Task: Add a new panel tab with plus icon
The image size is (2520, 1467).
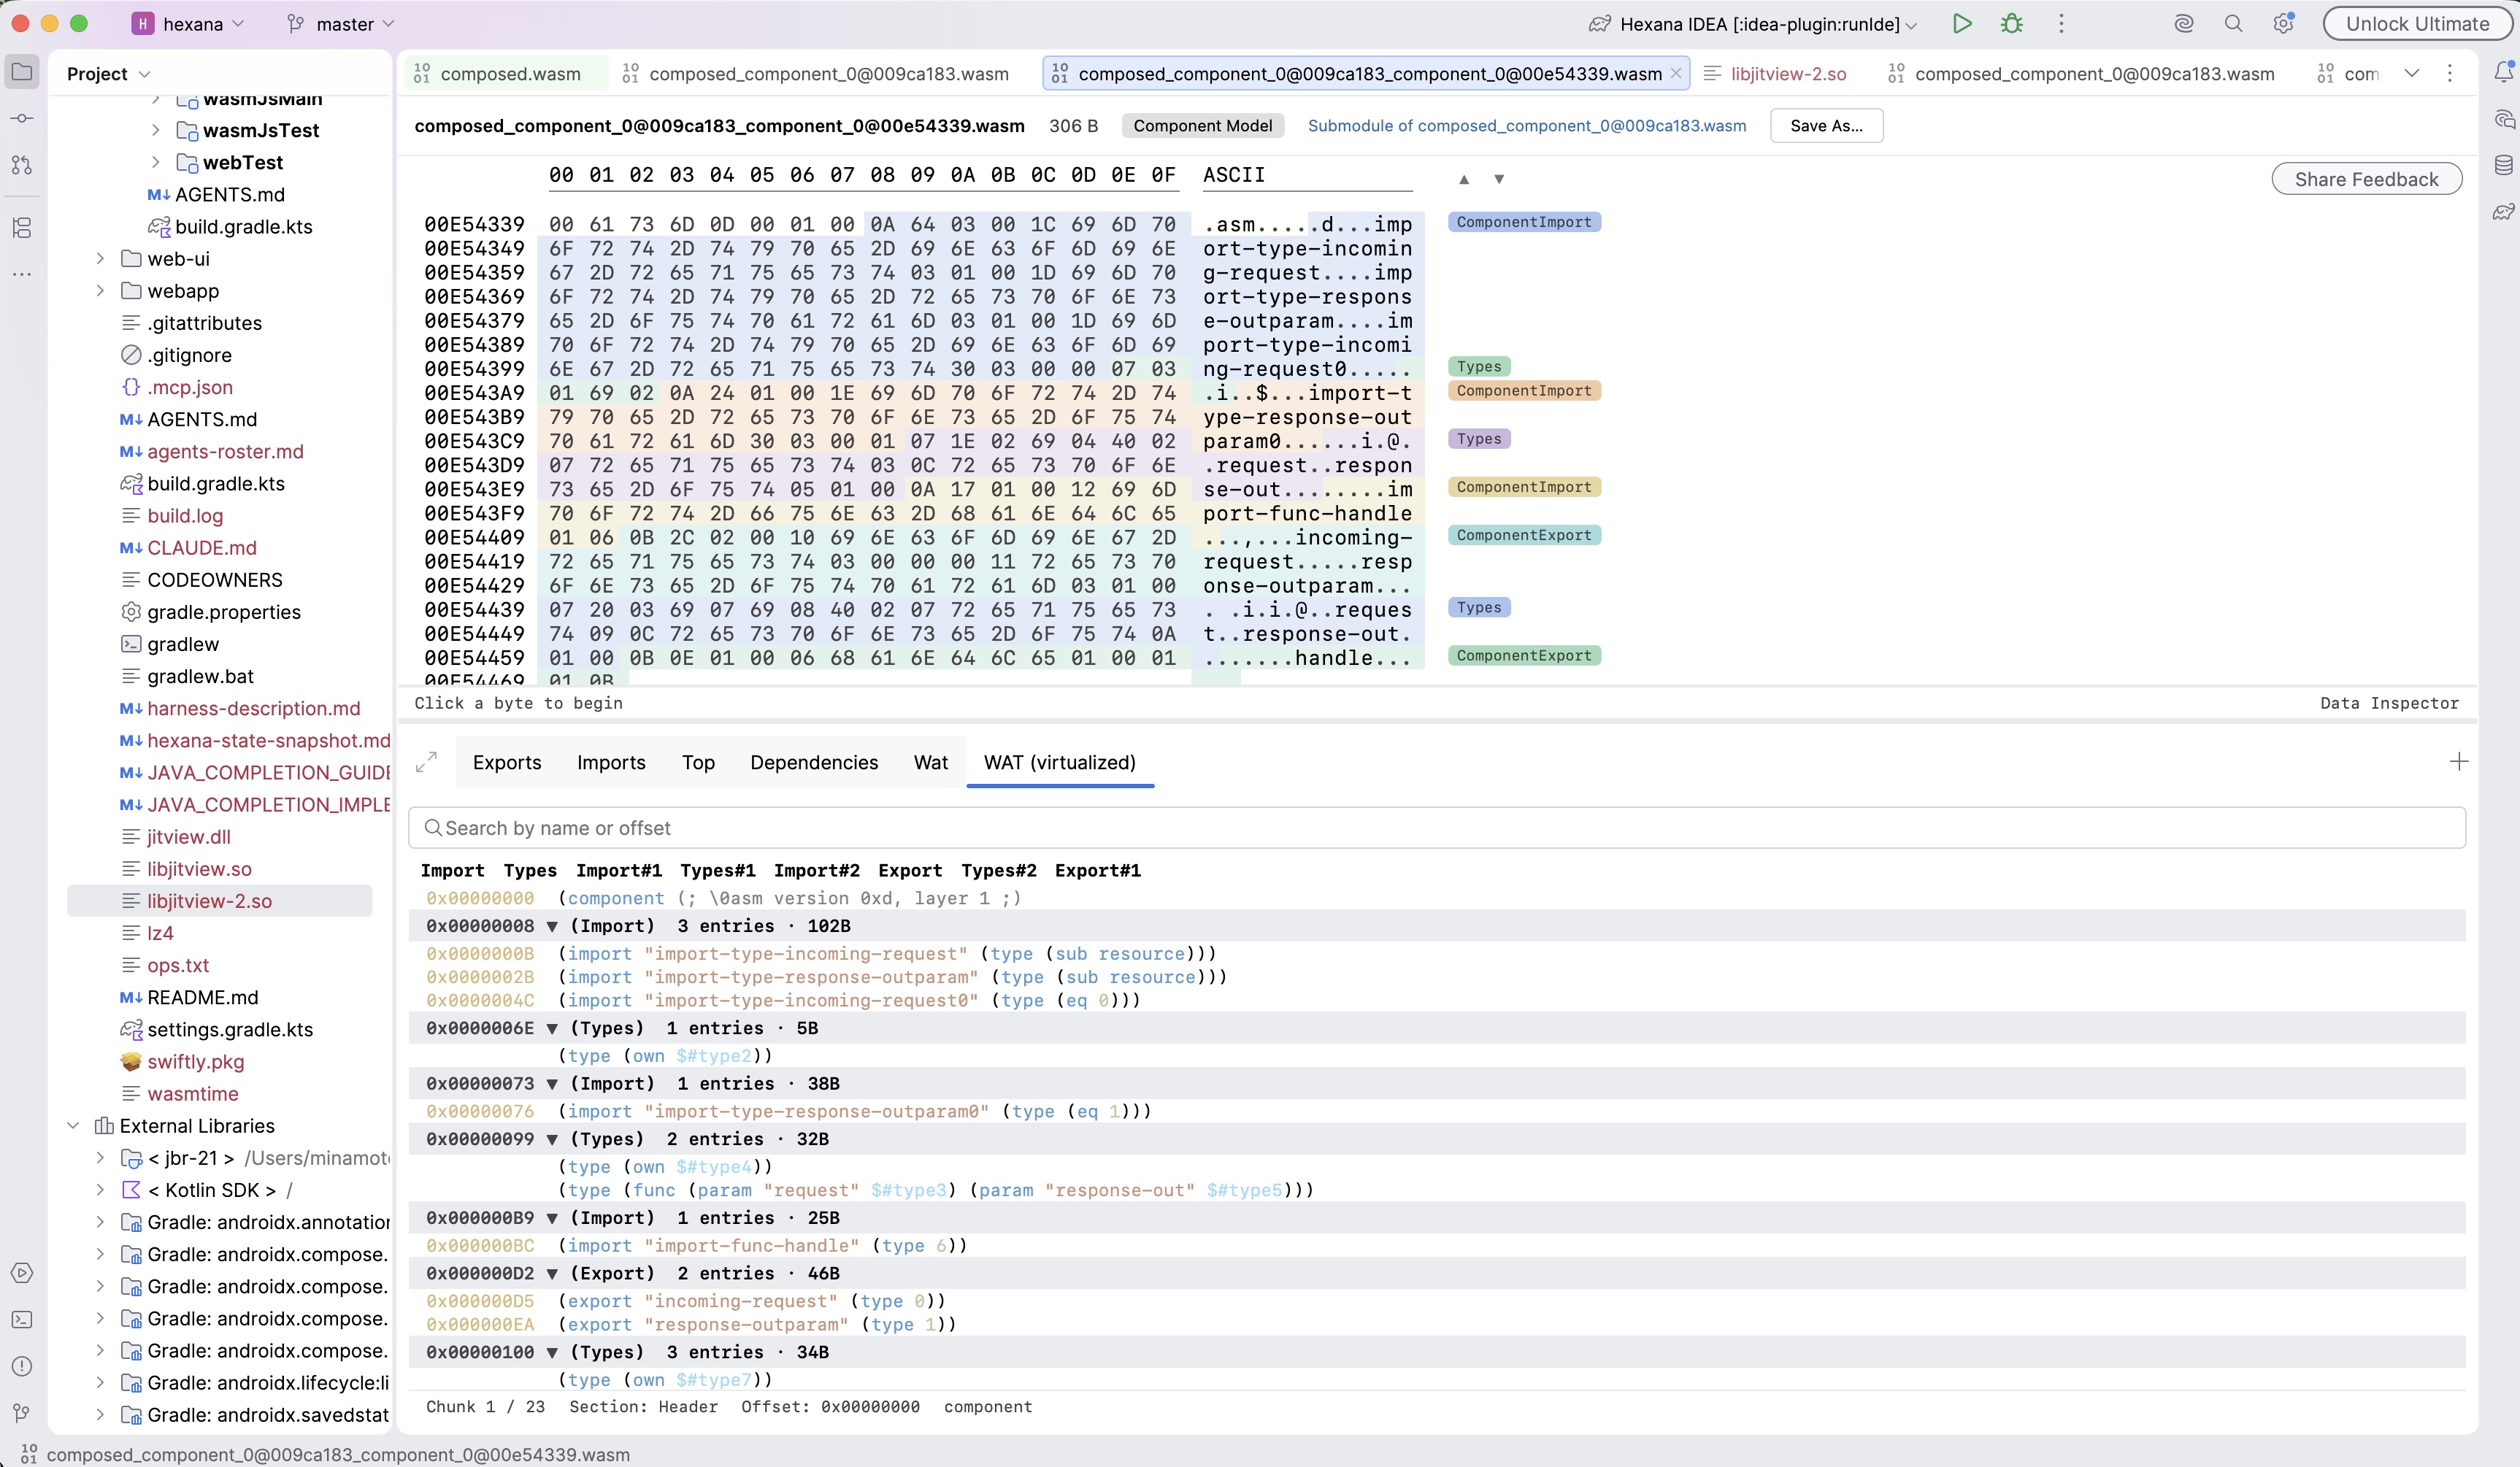Action: click(x=2459, y=762)
